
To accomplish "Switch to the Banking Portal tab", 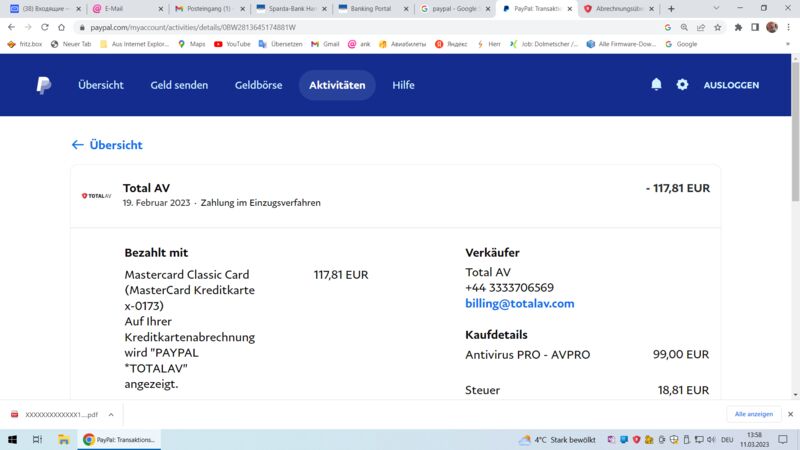I will click(x=372, y=9).
